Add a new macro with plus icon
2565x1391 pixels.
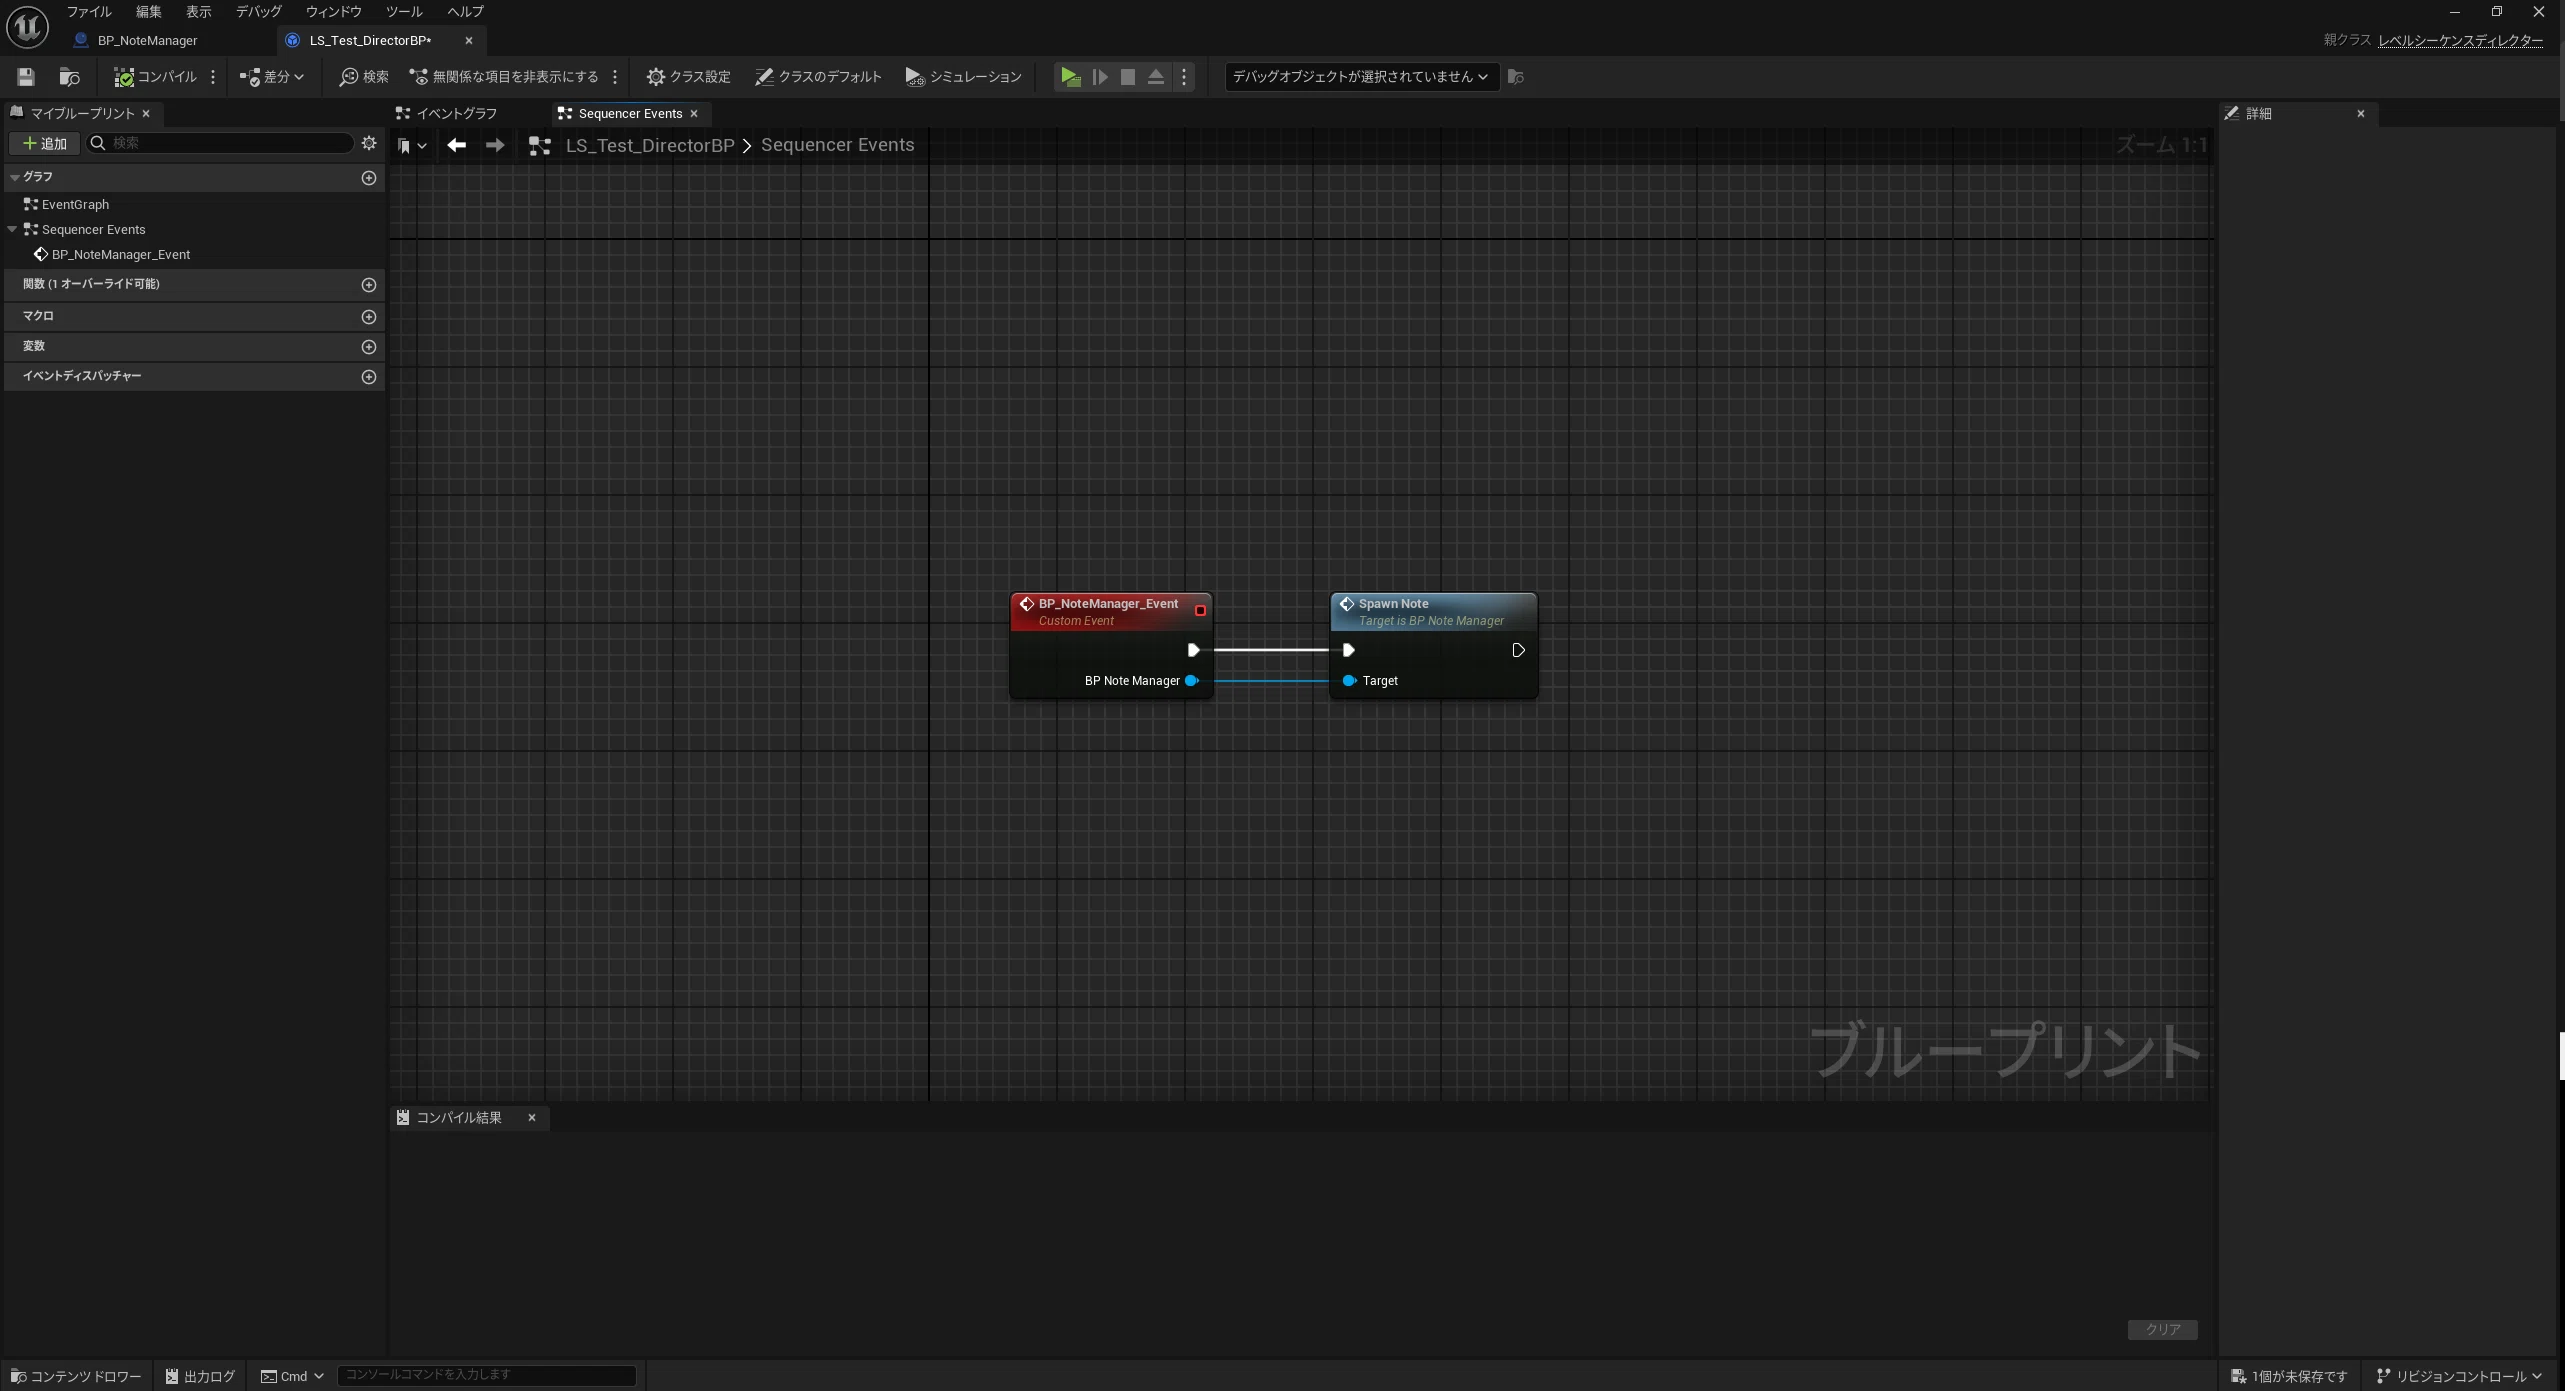coord(369,317)
